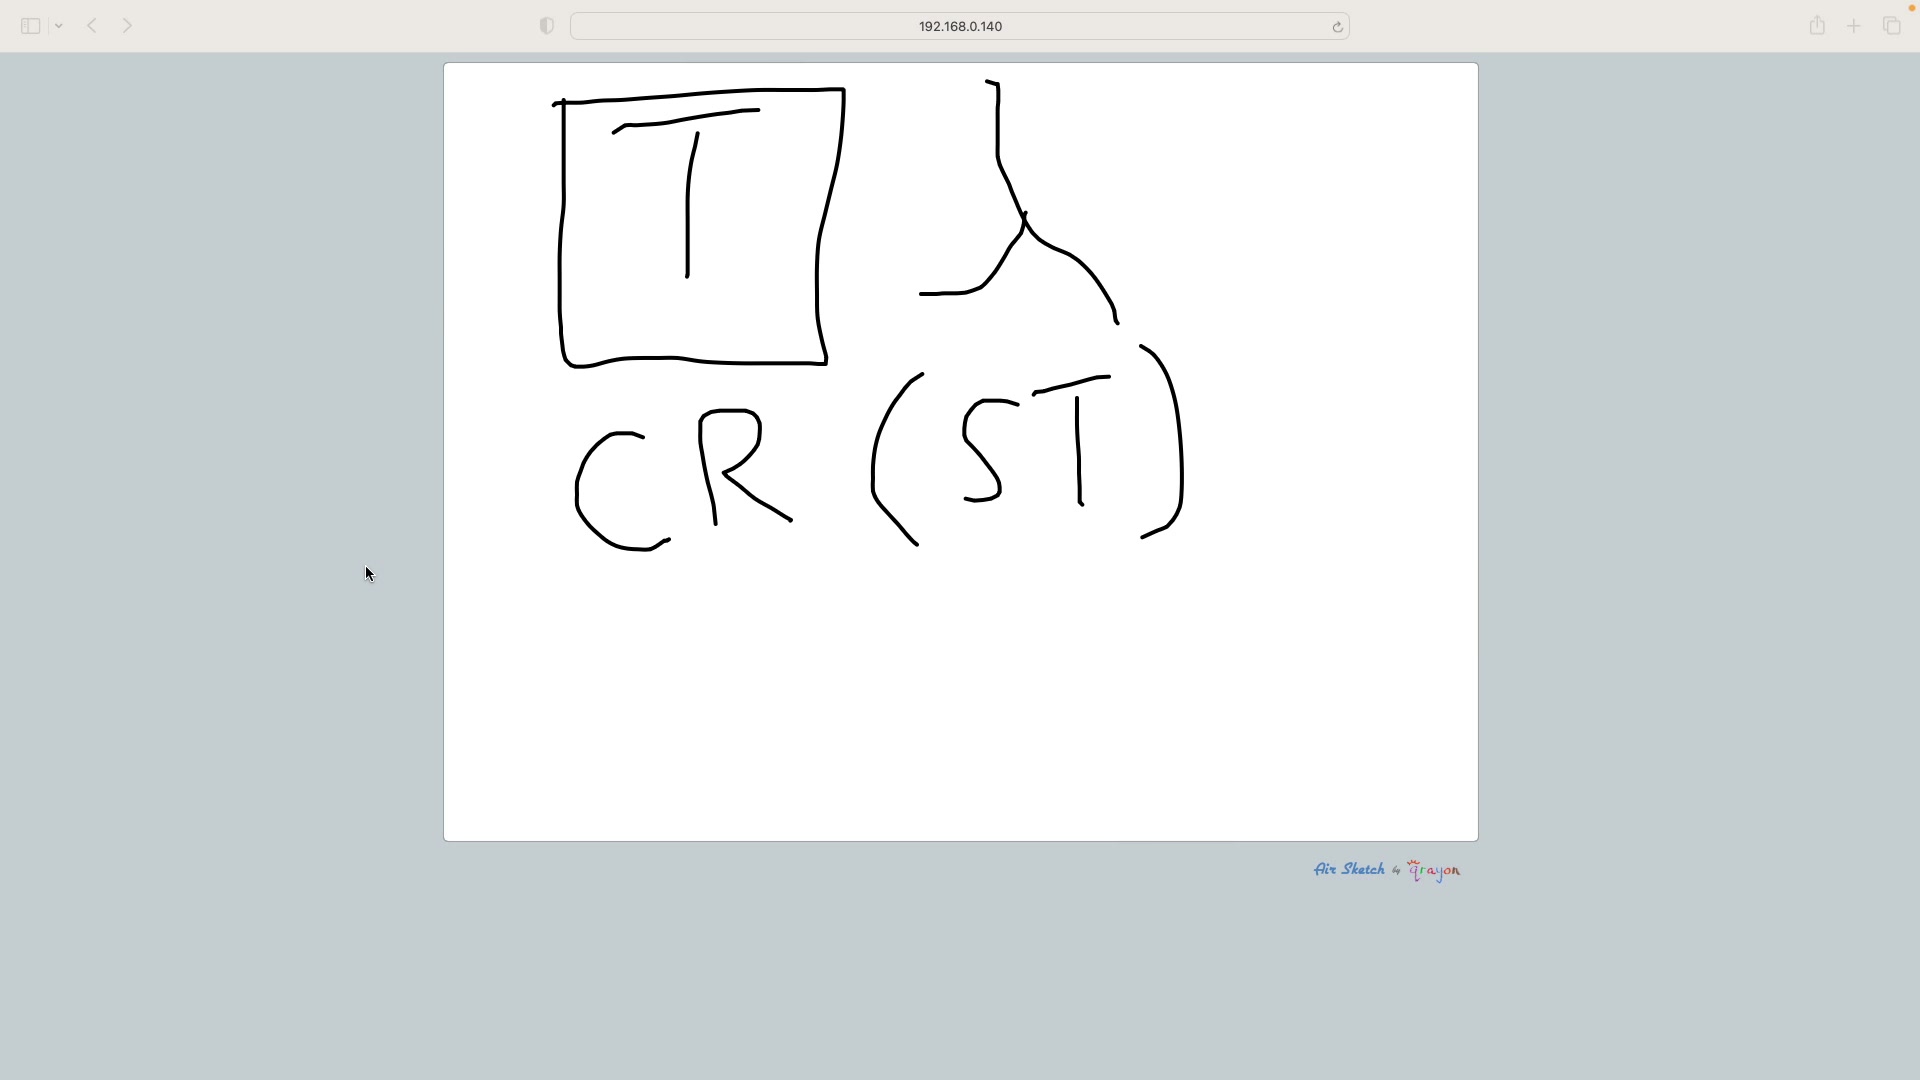
Task: Click the orange indicator dot in the top corner
Action: [1911, 8]
